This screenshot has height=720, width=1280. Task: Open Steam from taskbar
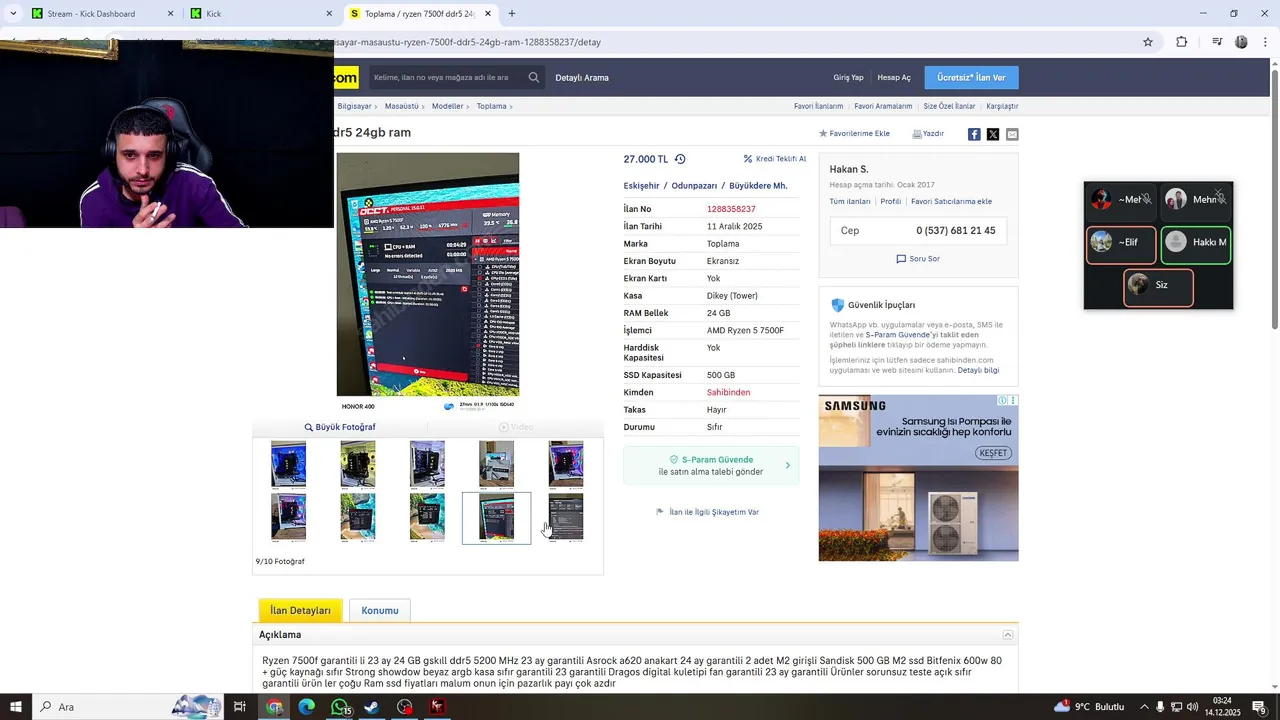(x=371, y=707)
